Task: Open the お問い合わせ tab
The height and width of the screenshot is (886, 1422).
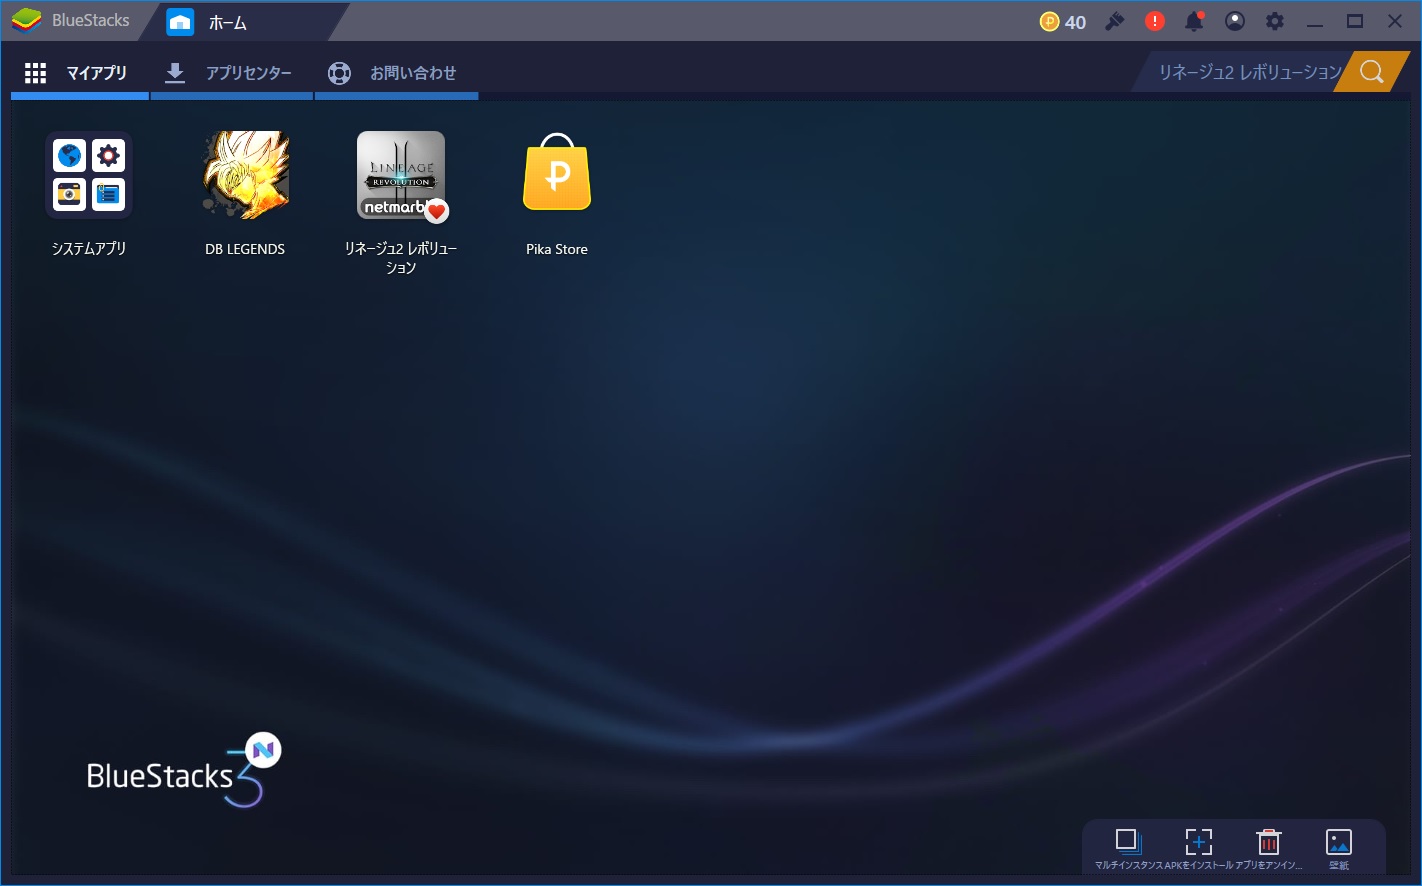Action: 396,73
